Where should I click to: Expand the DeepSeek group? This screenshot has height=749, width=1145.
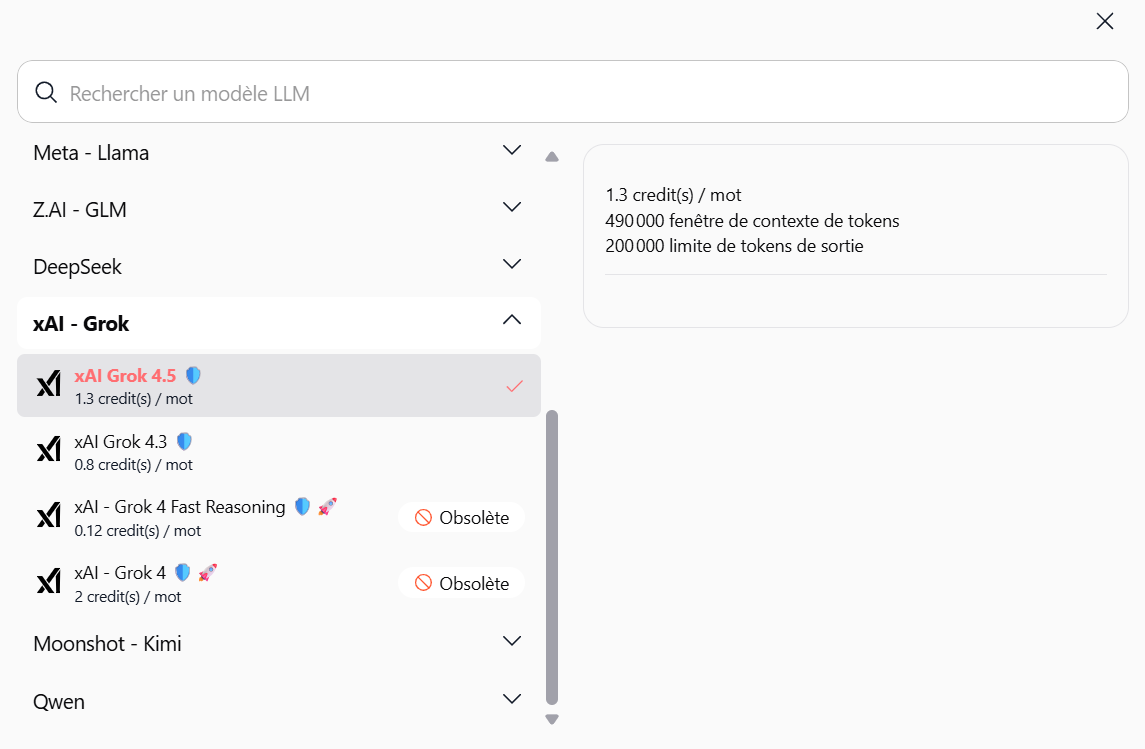[279, 266]
